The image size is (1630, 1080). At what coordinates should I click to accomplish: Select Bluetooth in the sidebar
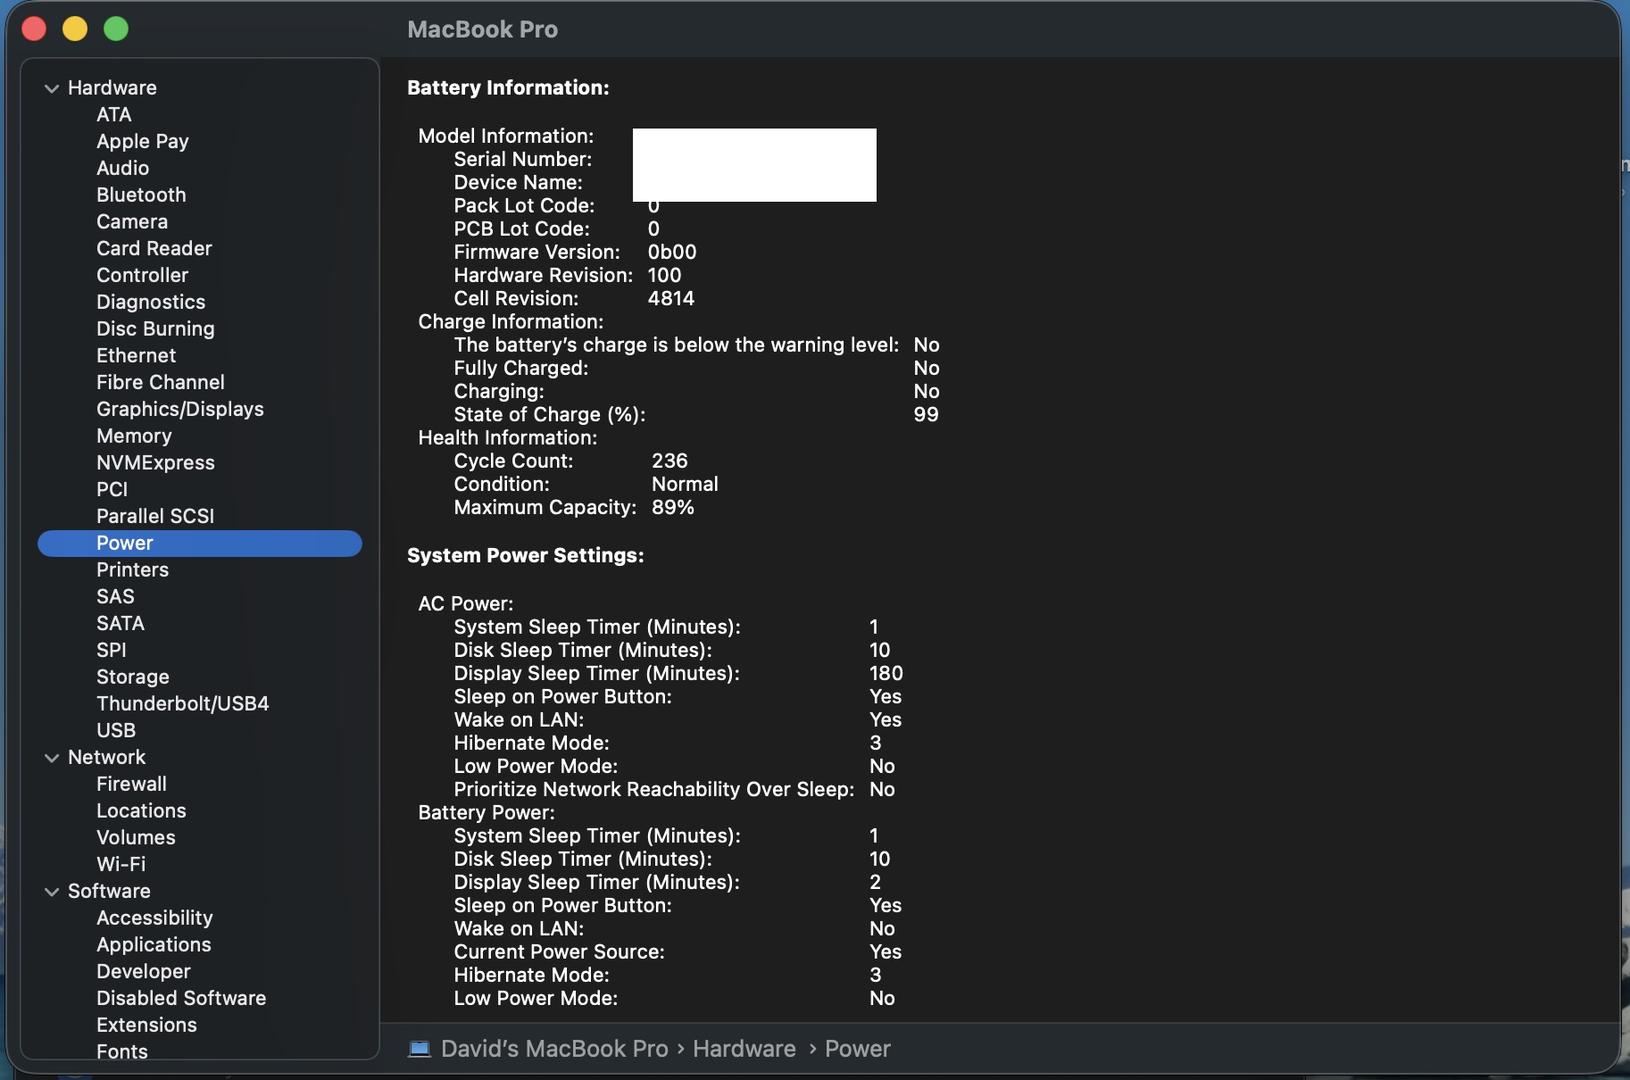[141, 195]
